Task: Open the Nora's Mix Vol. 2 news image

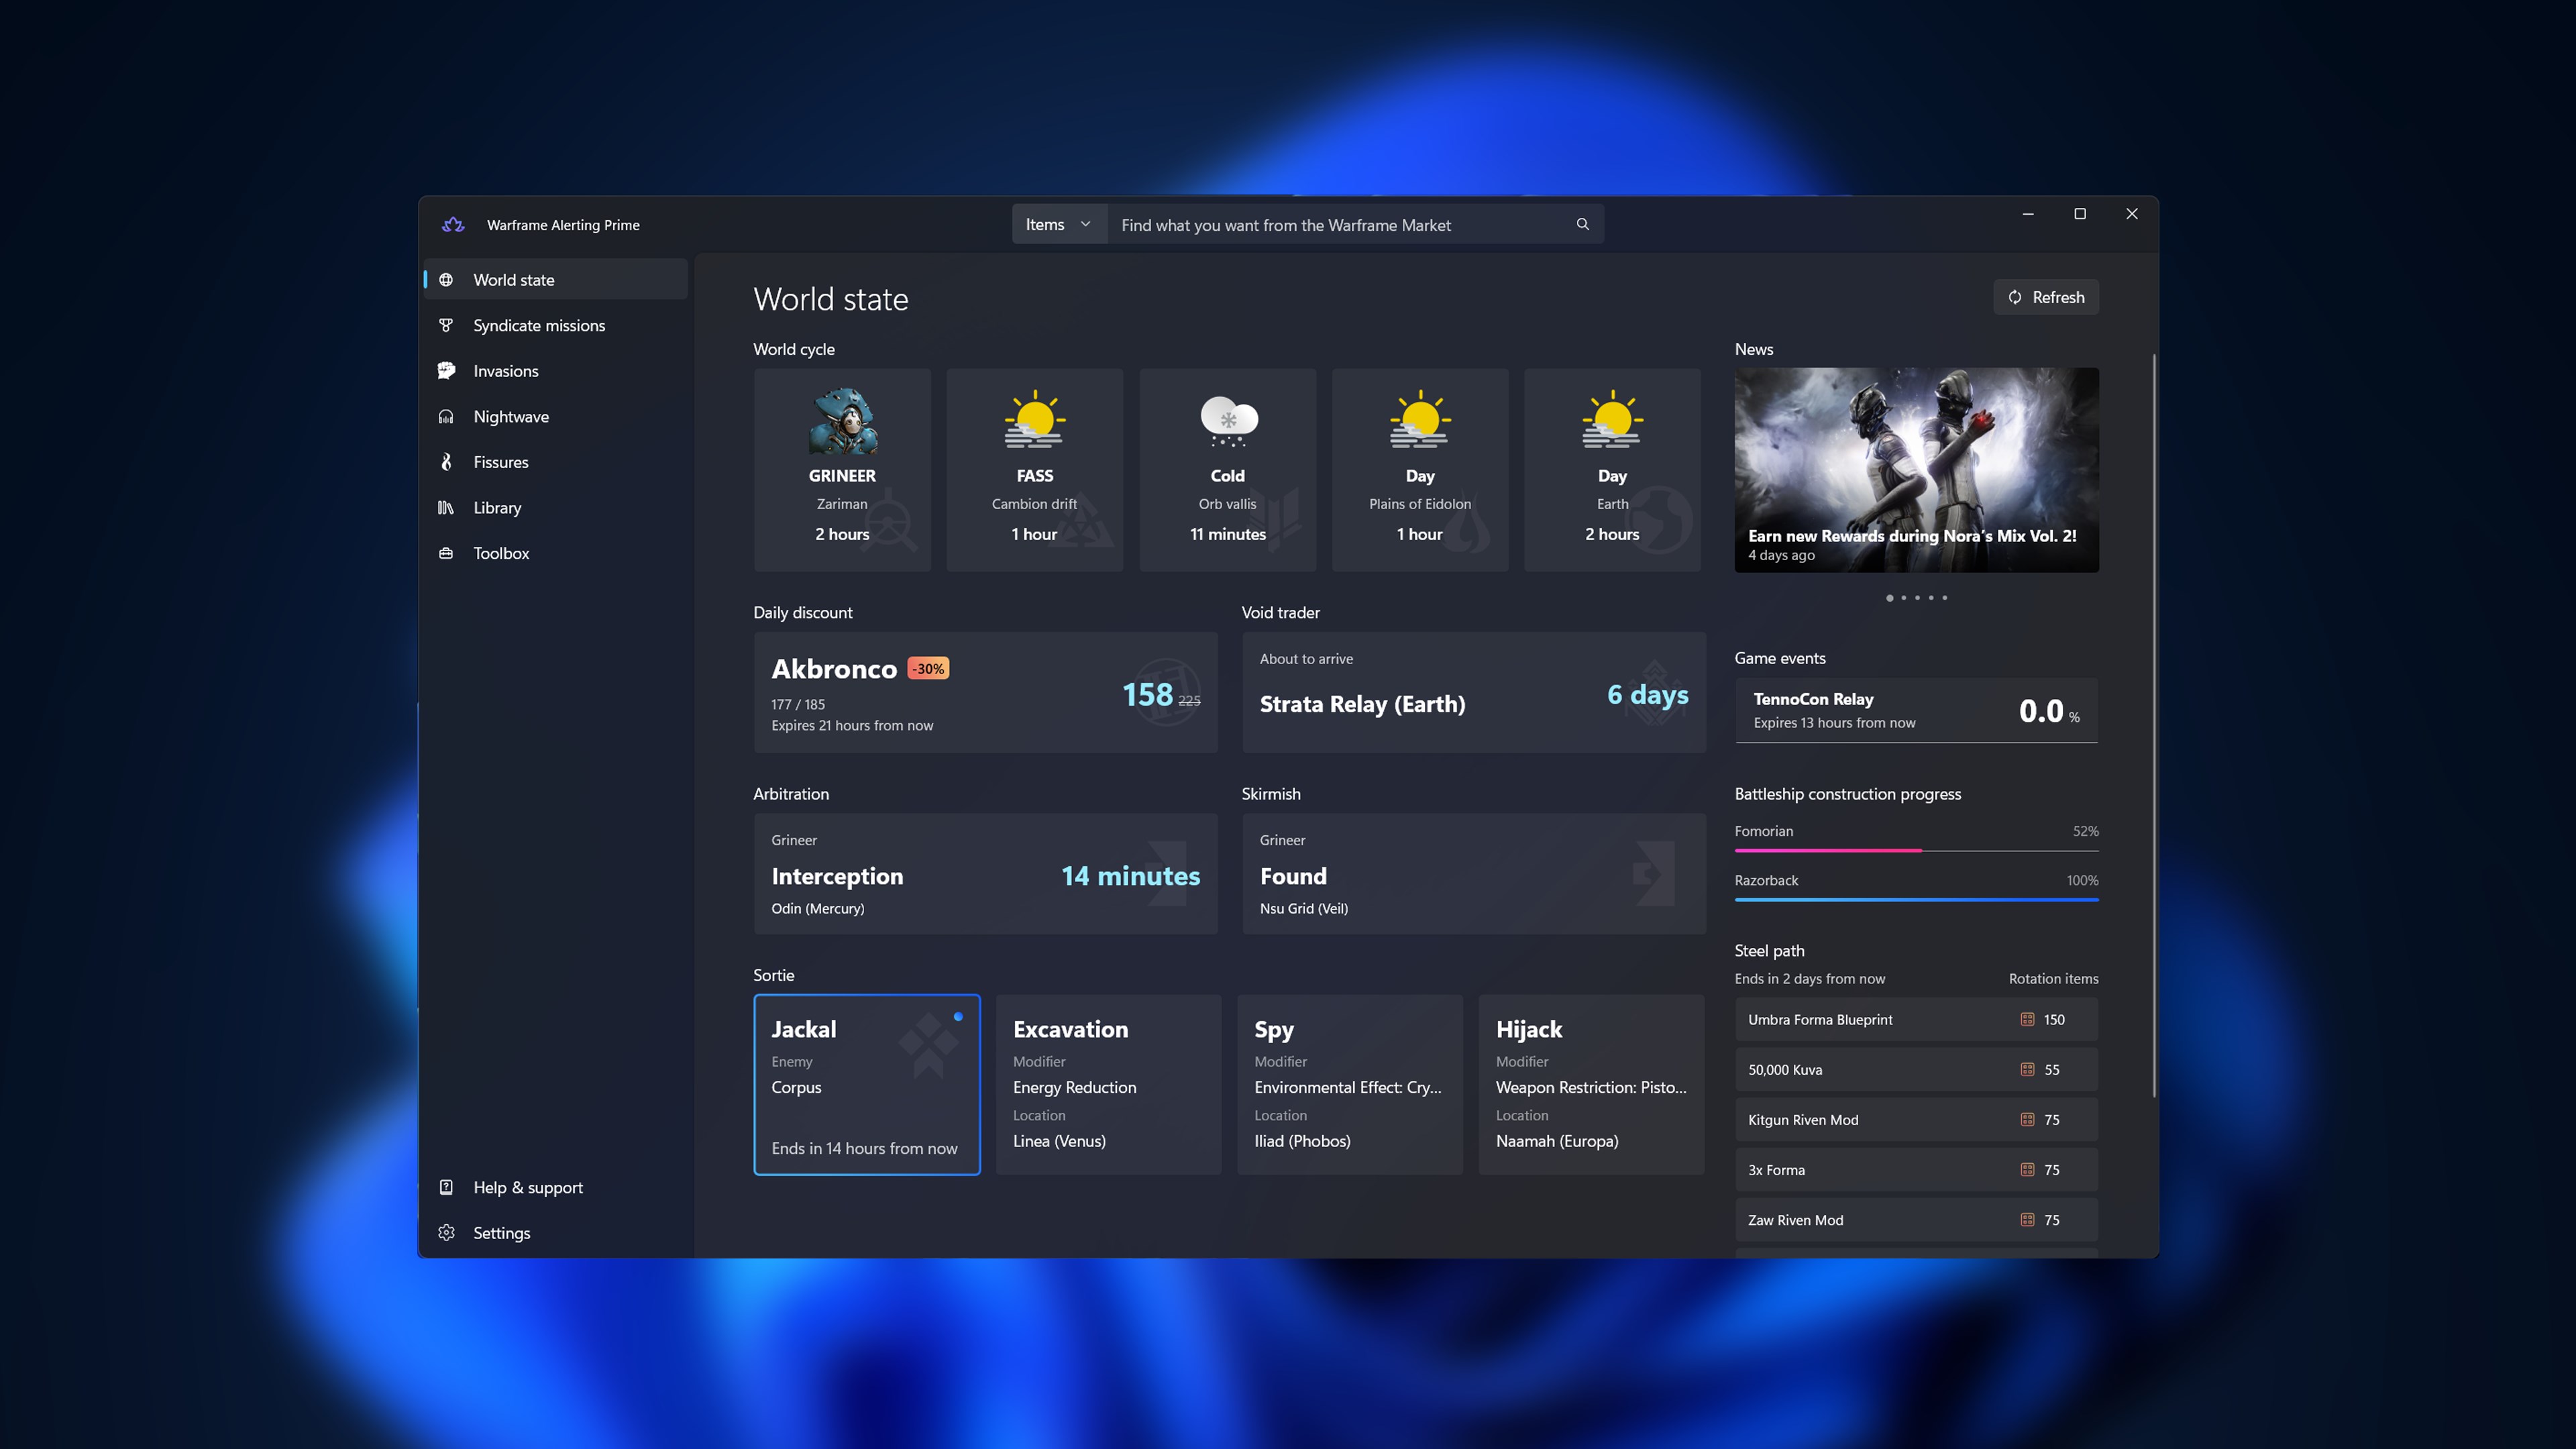Action: coord(1916,470)
